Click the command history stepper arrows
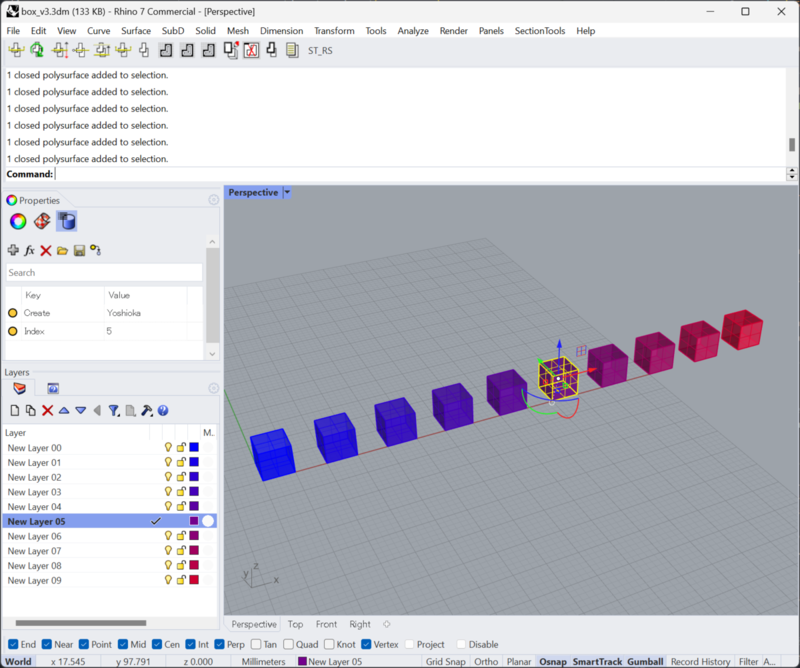This screenshot has height=668, width=800. (x=791, y=174)
